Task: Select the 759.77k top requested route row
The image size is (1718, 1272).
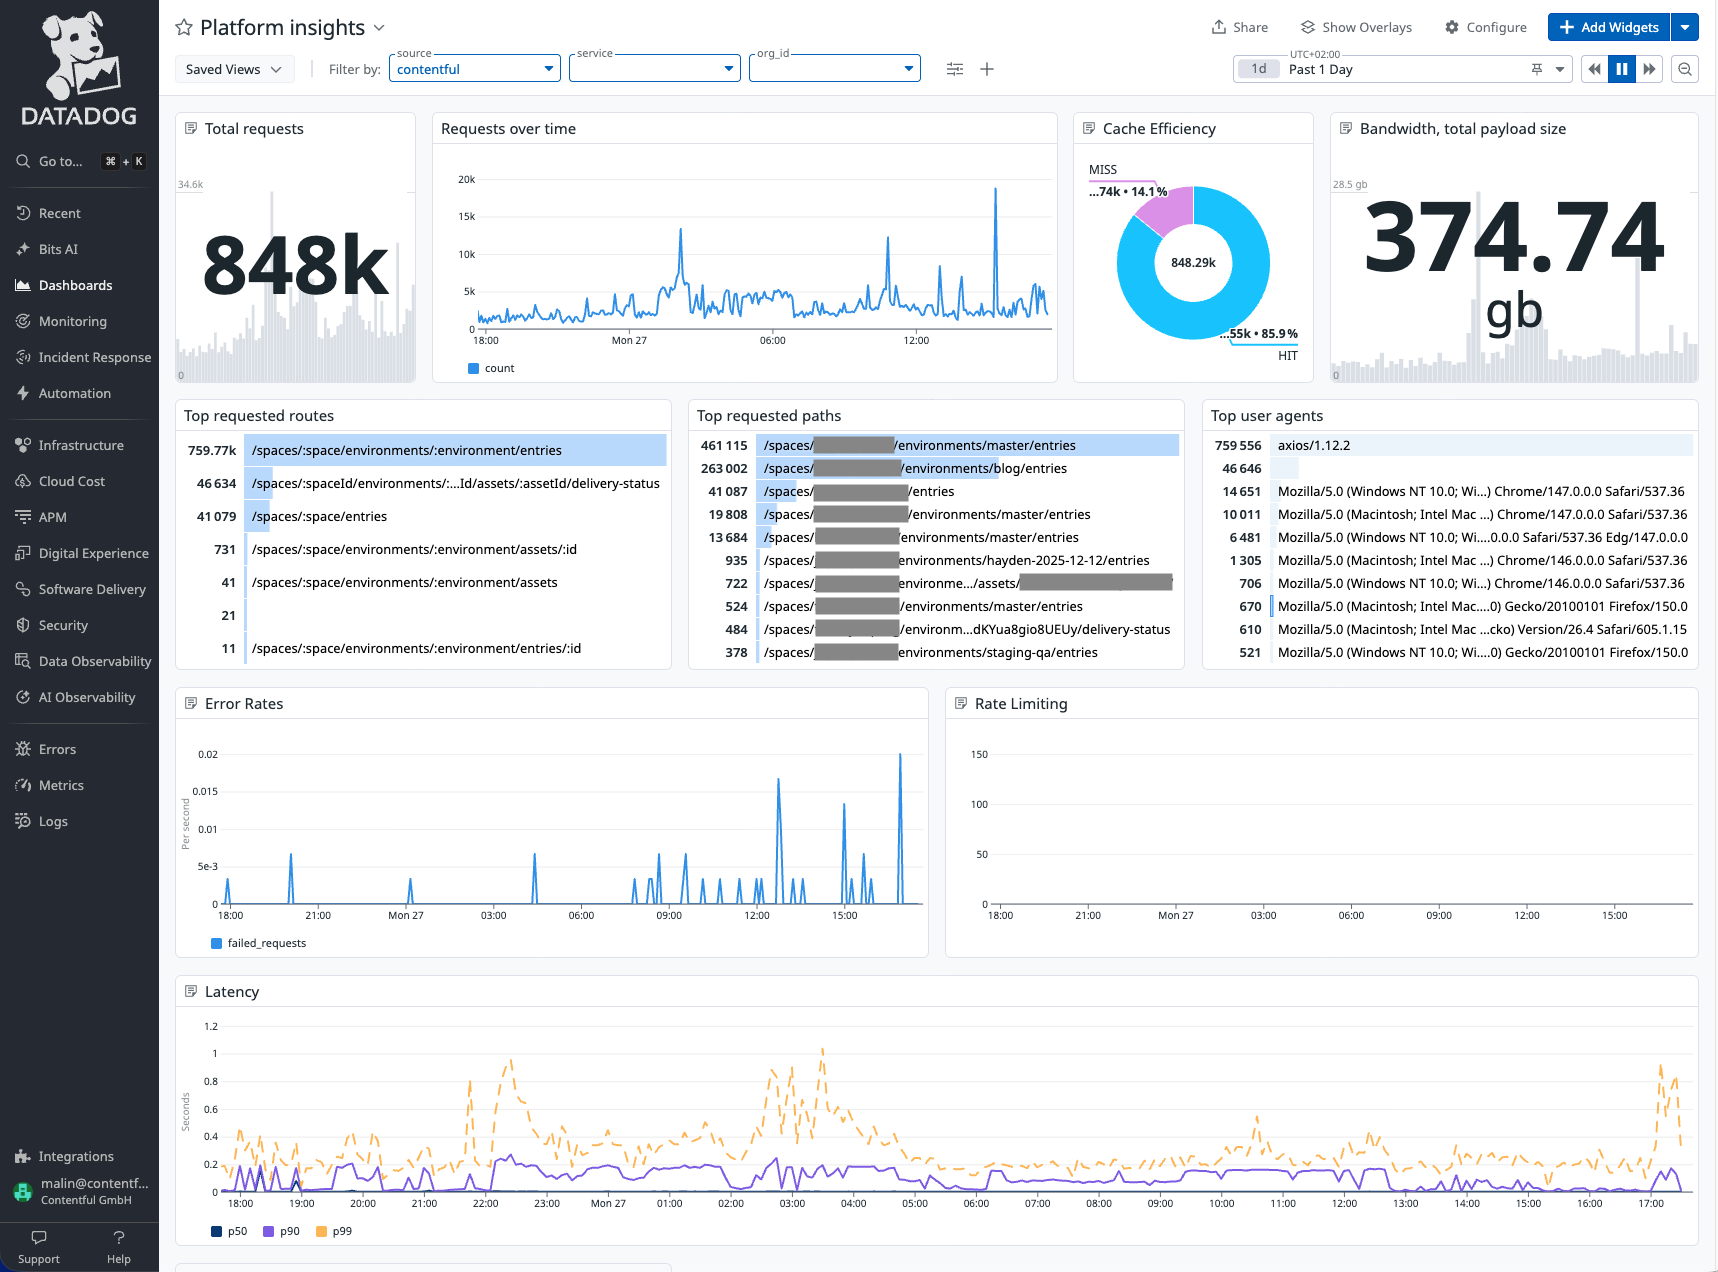Action: pos(424,450)
